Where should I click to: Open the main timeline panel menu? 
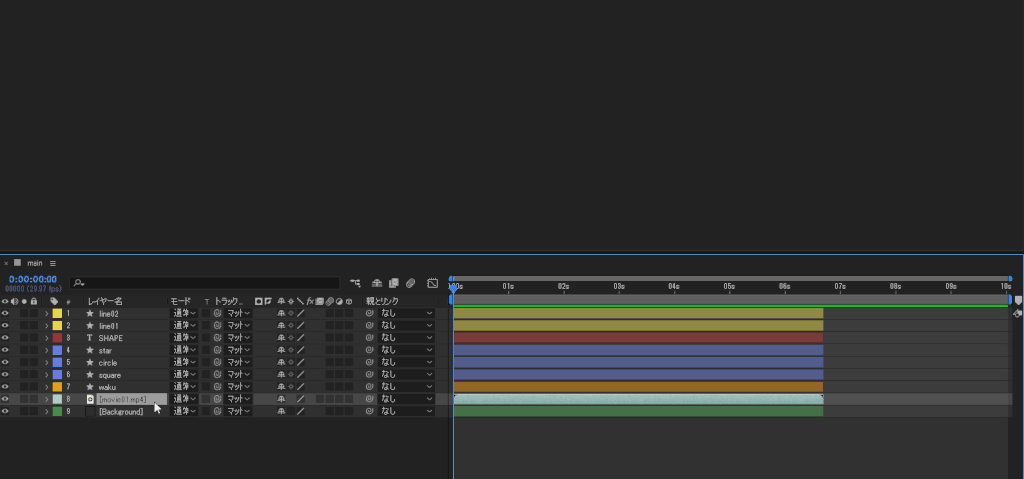(53, 263)
